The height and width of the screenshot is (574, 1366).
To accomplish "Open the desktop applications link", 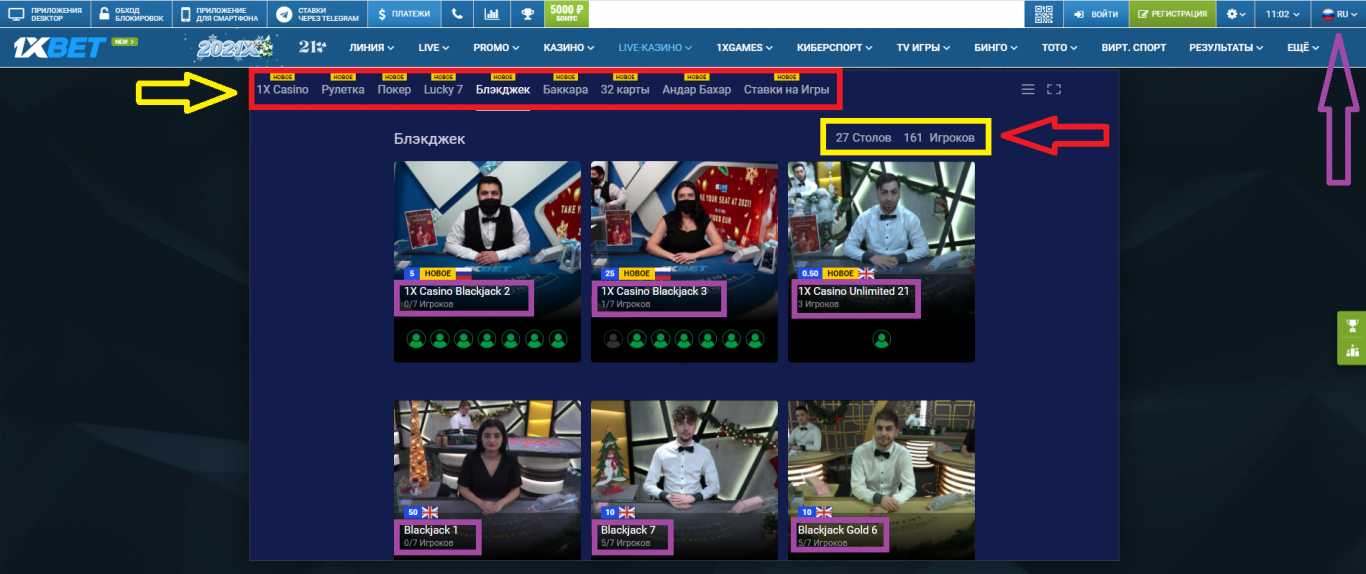I will [x=45, y=14].
